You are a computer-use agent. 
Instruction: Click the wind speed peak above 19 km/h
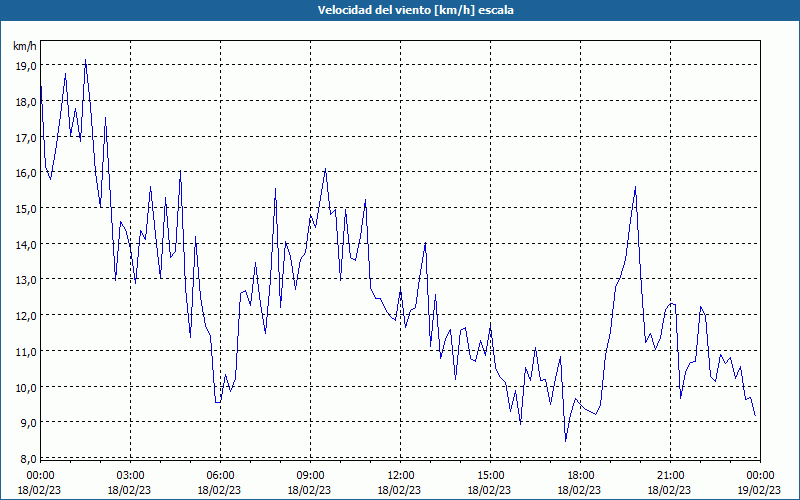[x=85, y=60]
